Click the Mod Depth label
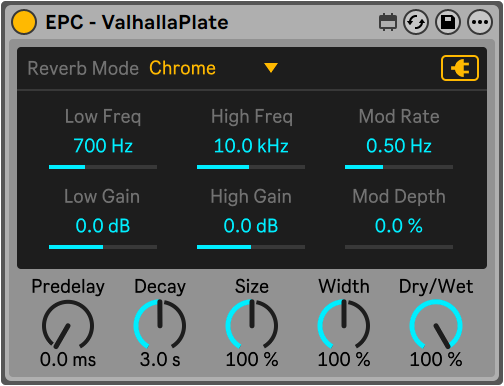504x386 pixels. pyautogui.click(x=399, y=197)
